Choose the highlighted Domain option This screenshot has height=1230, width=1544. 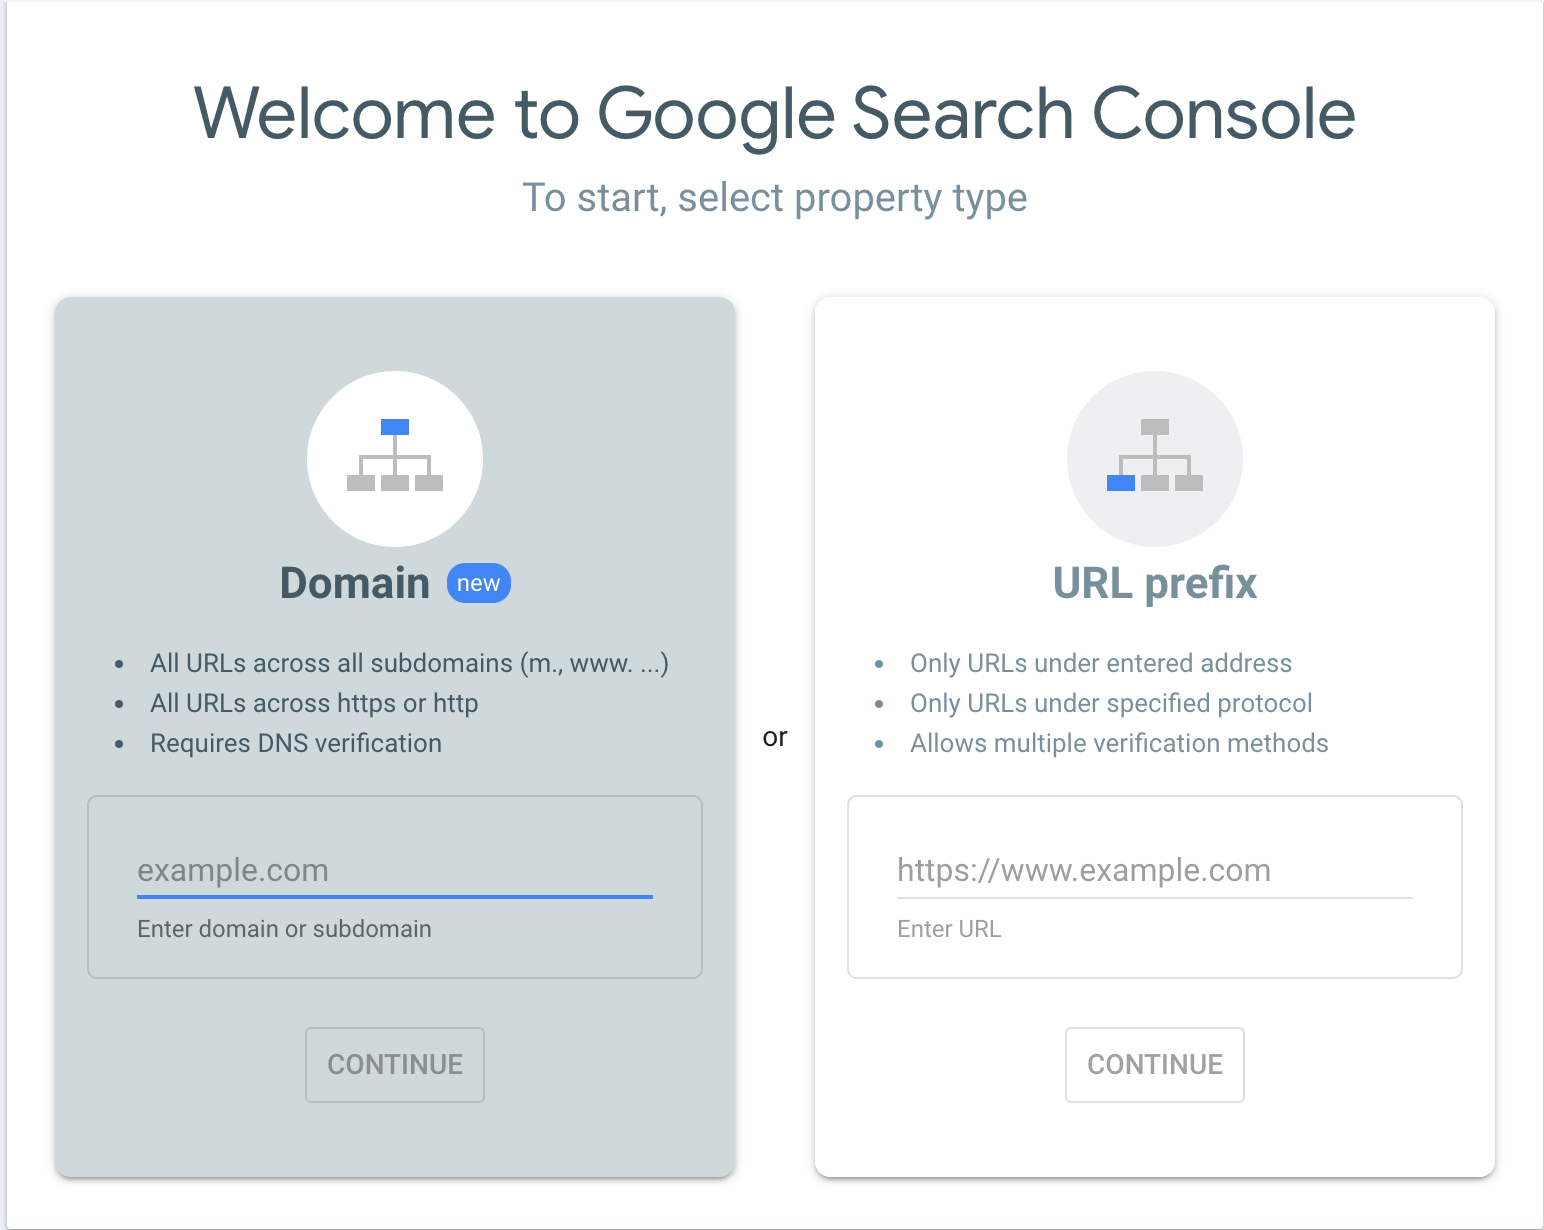coord(394,735)
